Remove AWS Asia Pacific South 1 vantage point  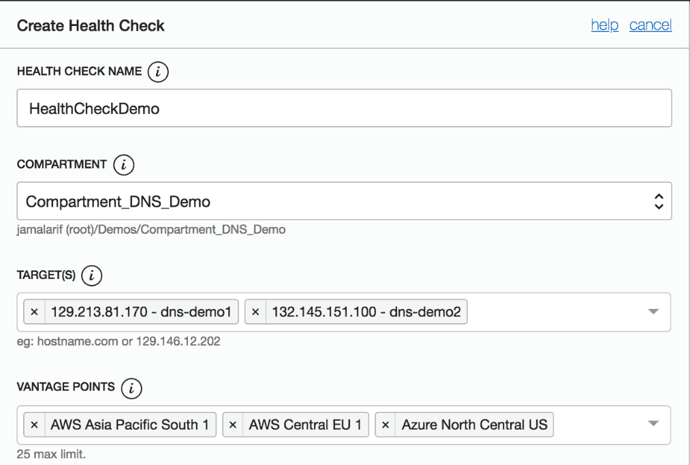pos(34,425)
